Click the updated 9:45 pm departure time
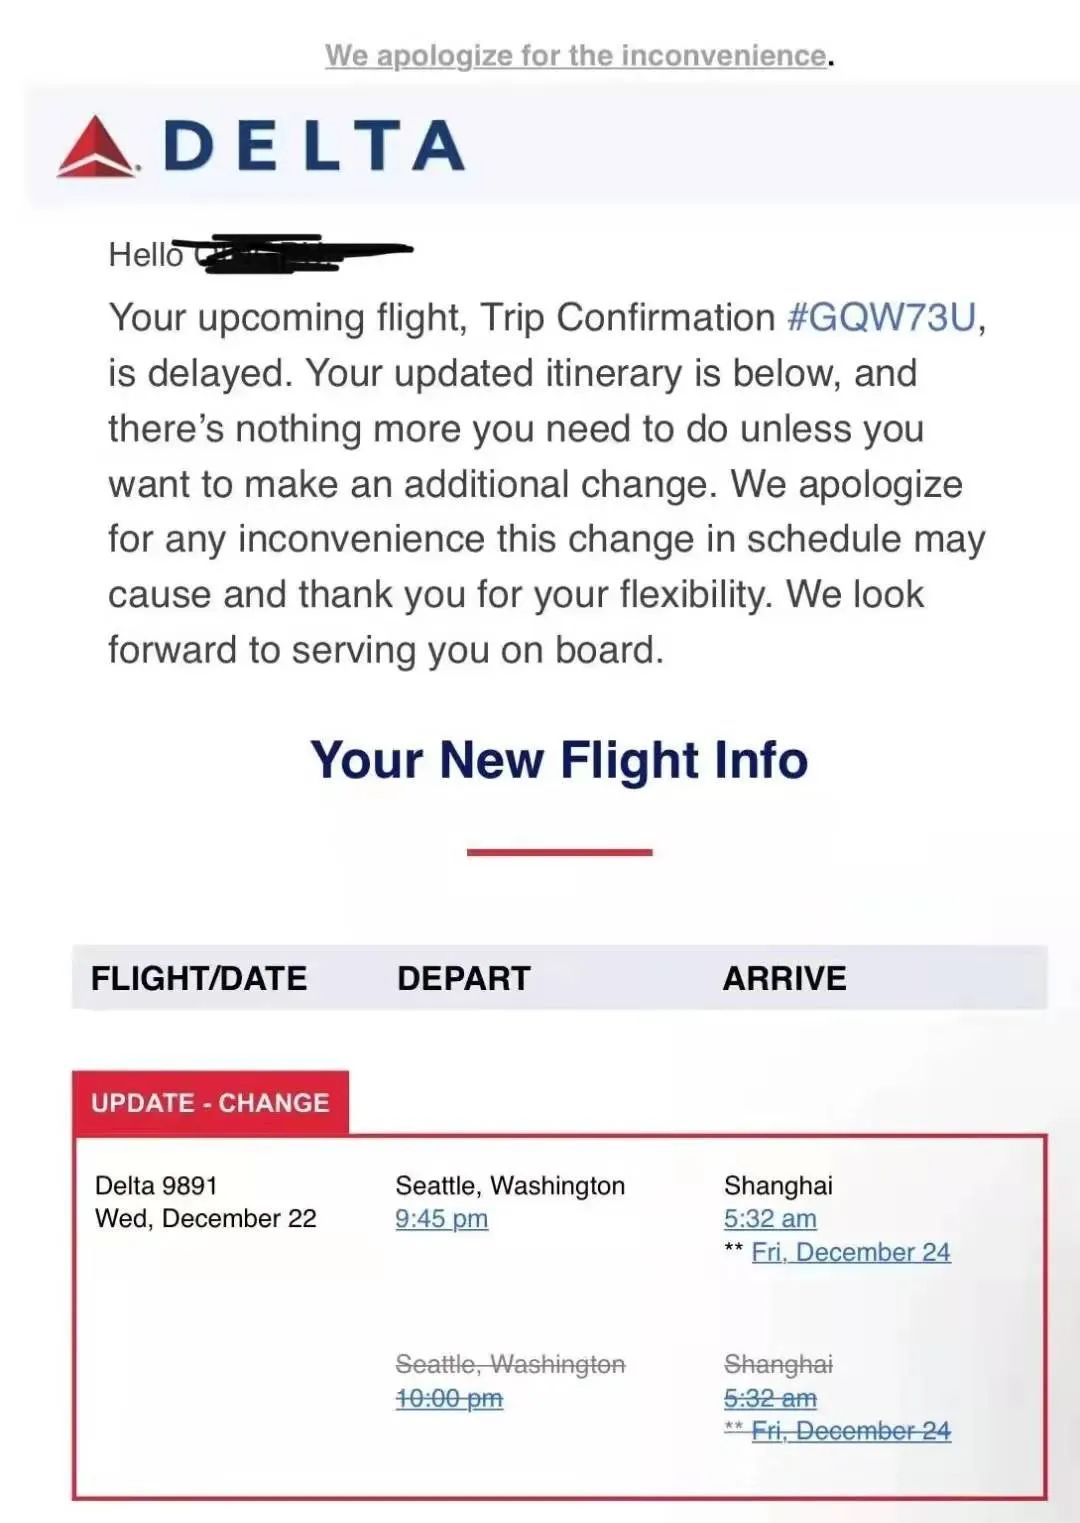Image resolution: width=1080 pixels, height=1523 pixels. pos(441,1218)
